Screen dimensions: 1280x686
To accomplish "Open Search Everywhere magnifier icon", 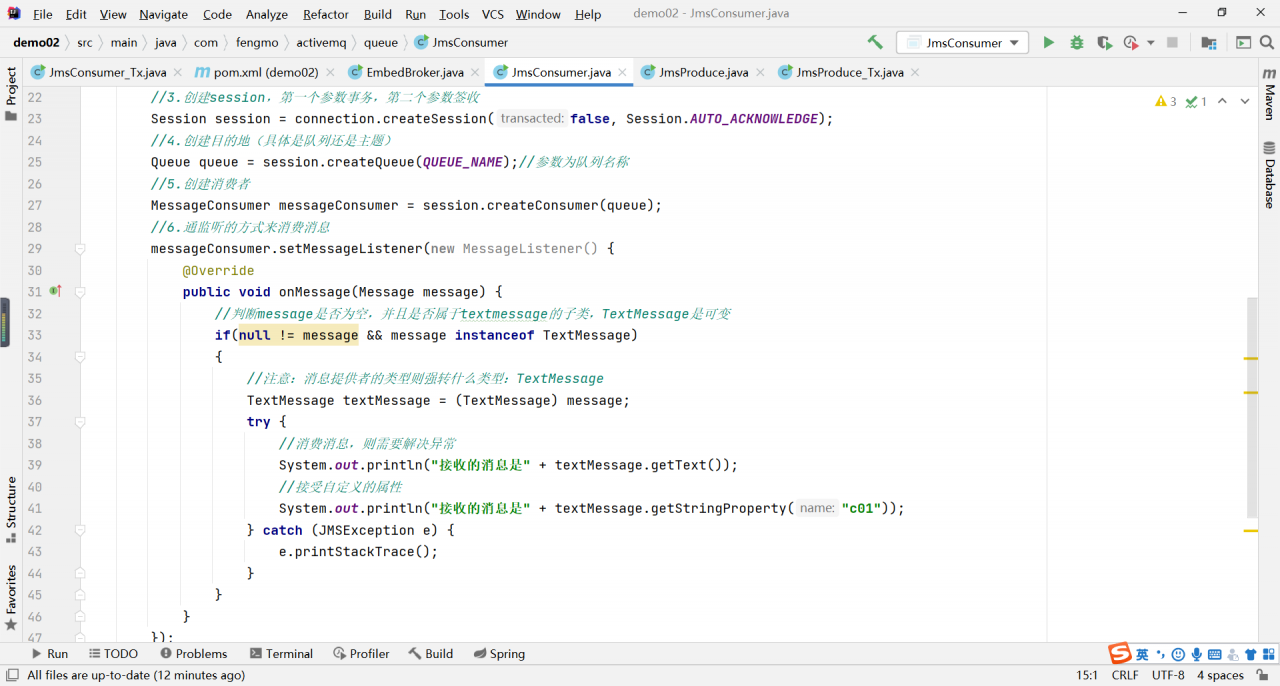I will [1269, 43].
